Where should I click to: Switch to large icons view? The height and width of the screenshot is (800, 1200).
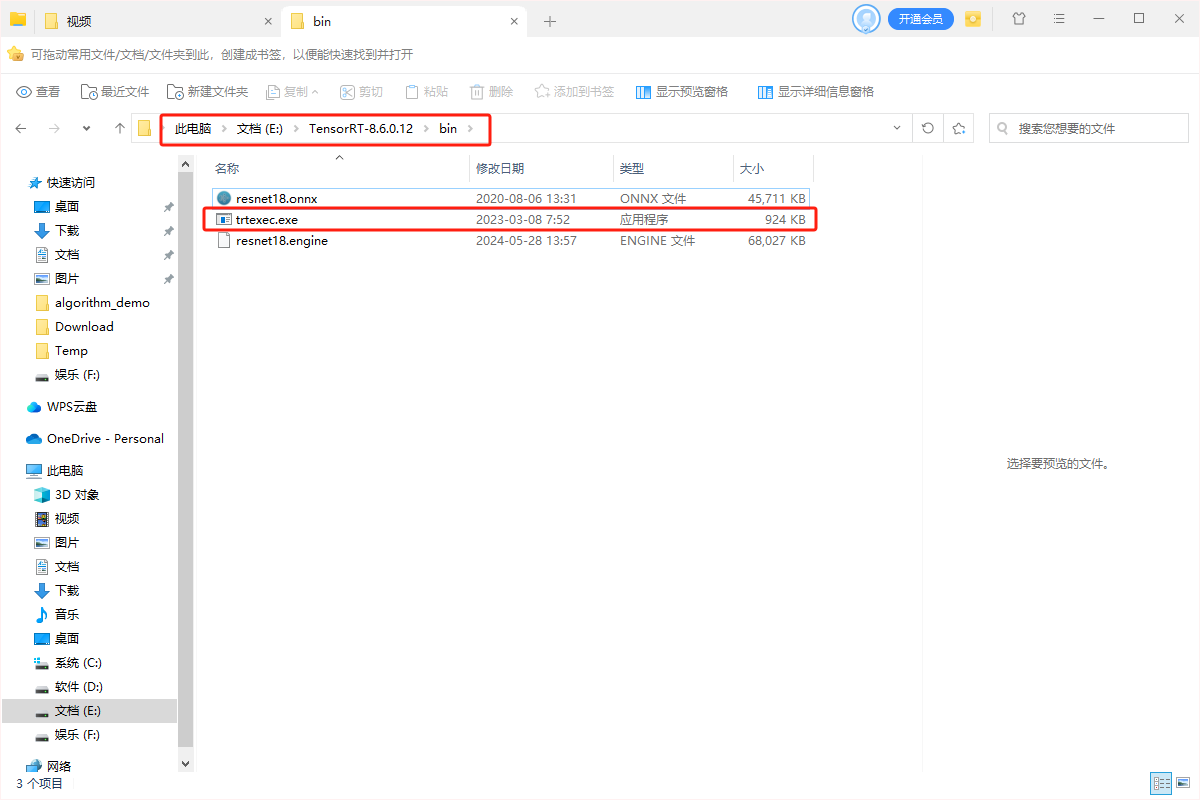point(1182,783)
